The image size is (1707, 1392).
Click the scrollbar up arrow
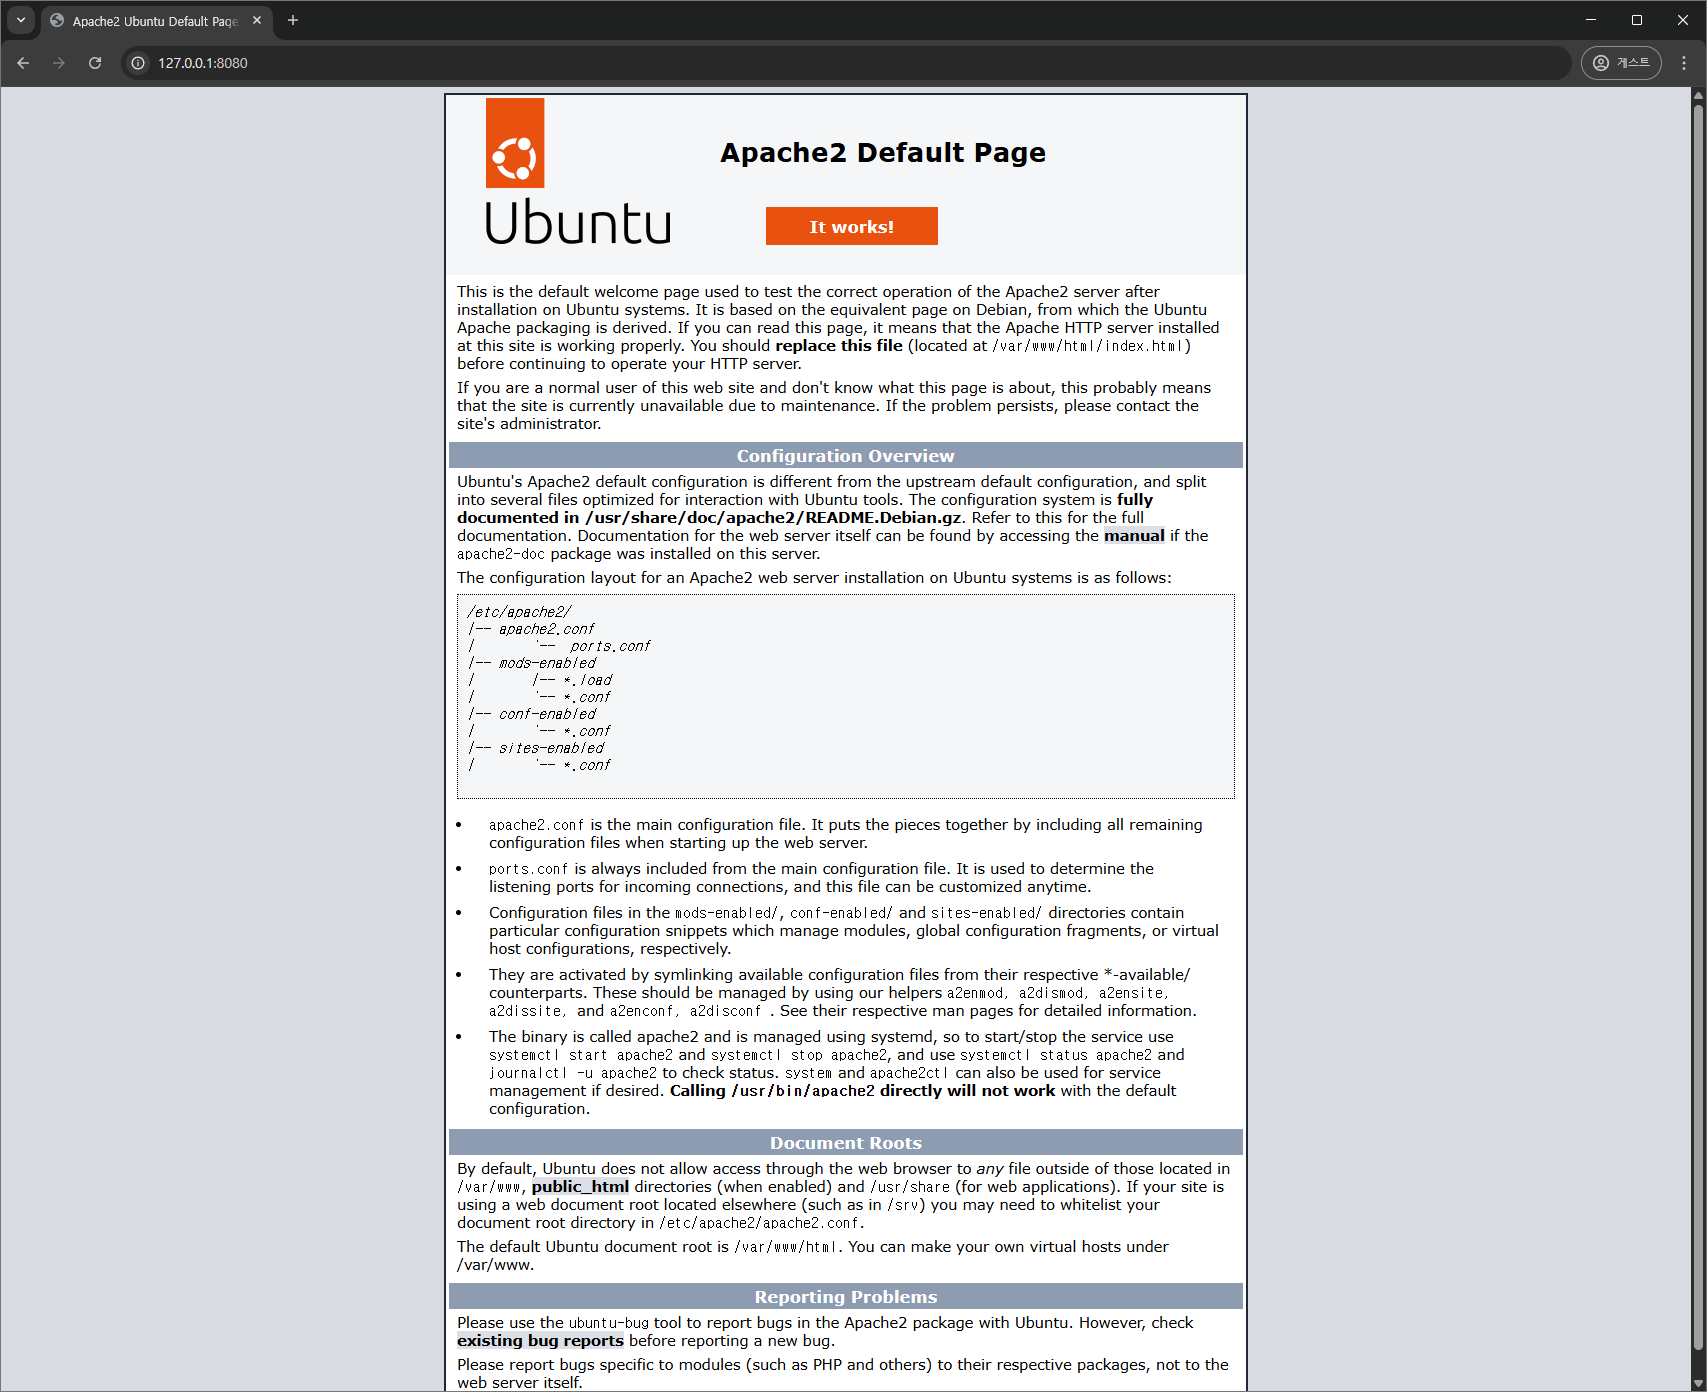(x=1697, y=95)
